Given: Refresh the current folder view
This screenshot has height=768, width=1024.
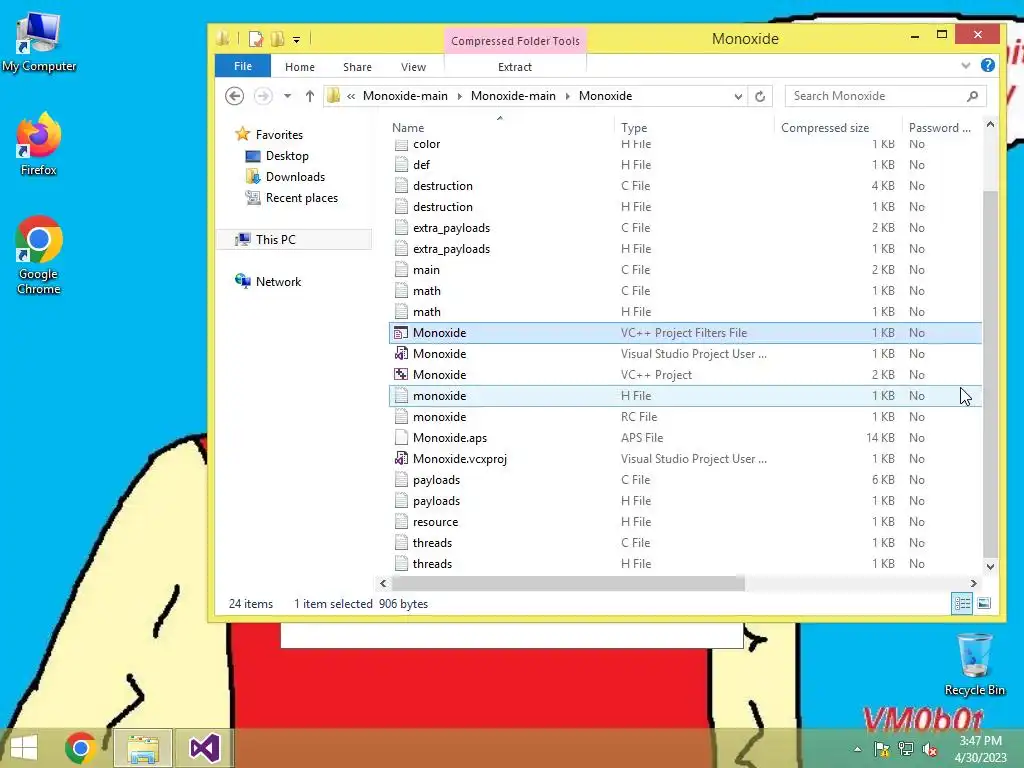Looking at the screenshot, I should [760, 96].
